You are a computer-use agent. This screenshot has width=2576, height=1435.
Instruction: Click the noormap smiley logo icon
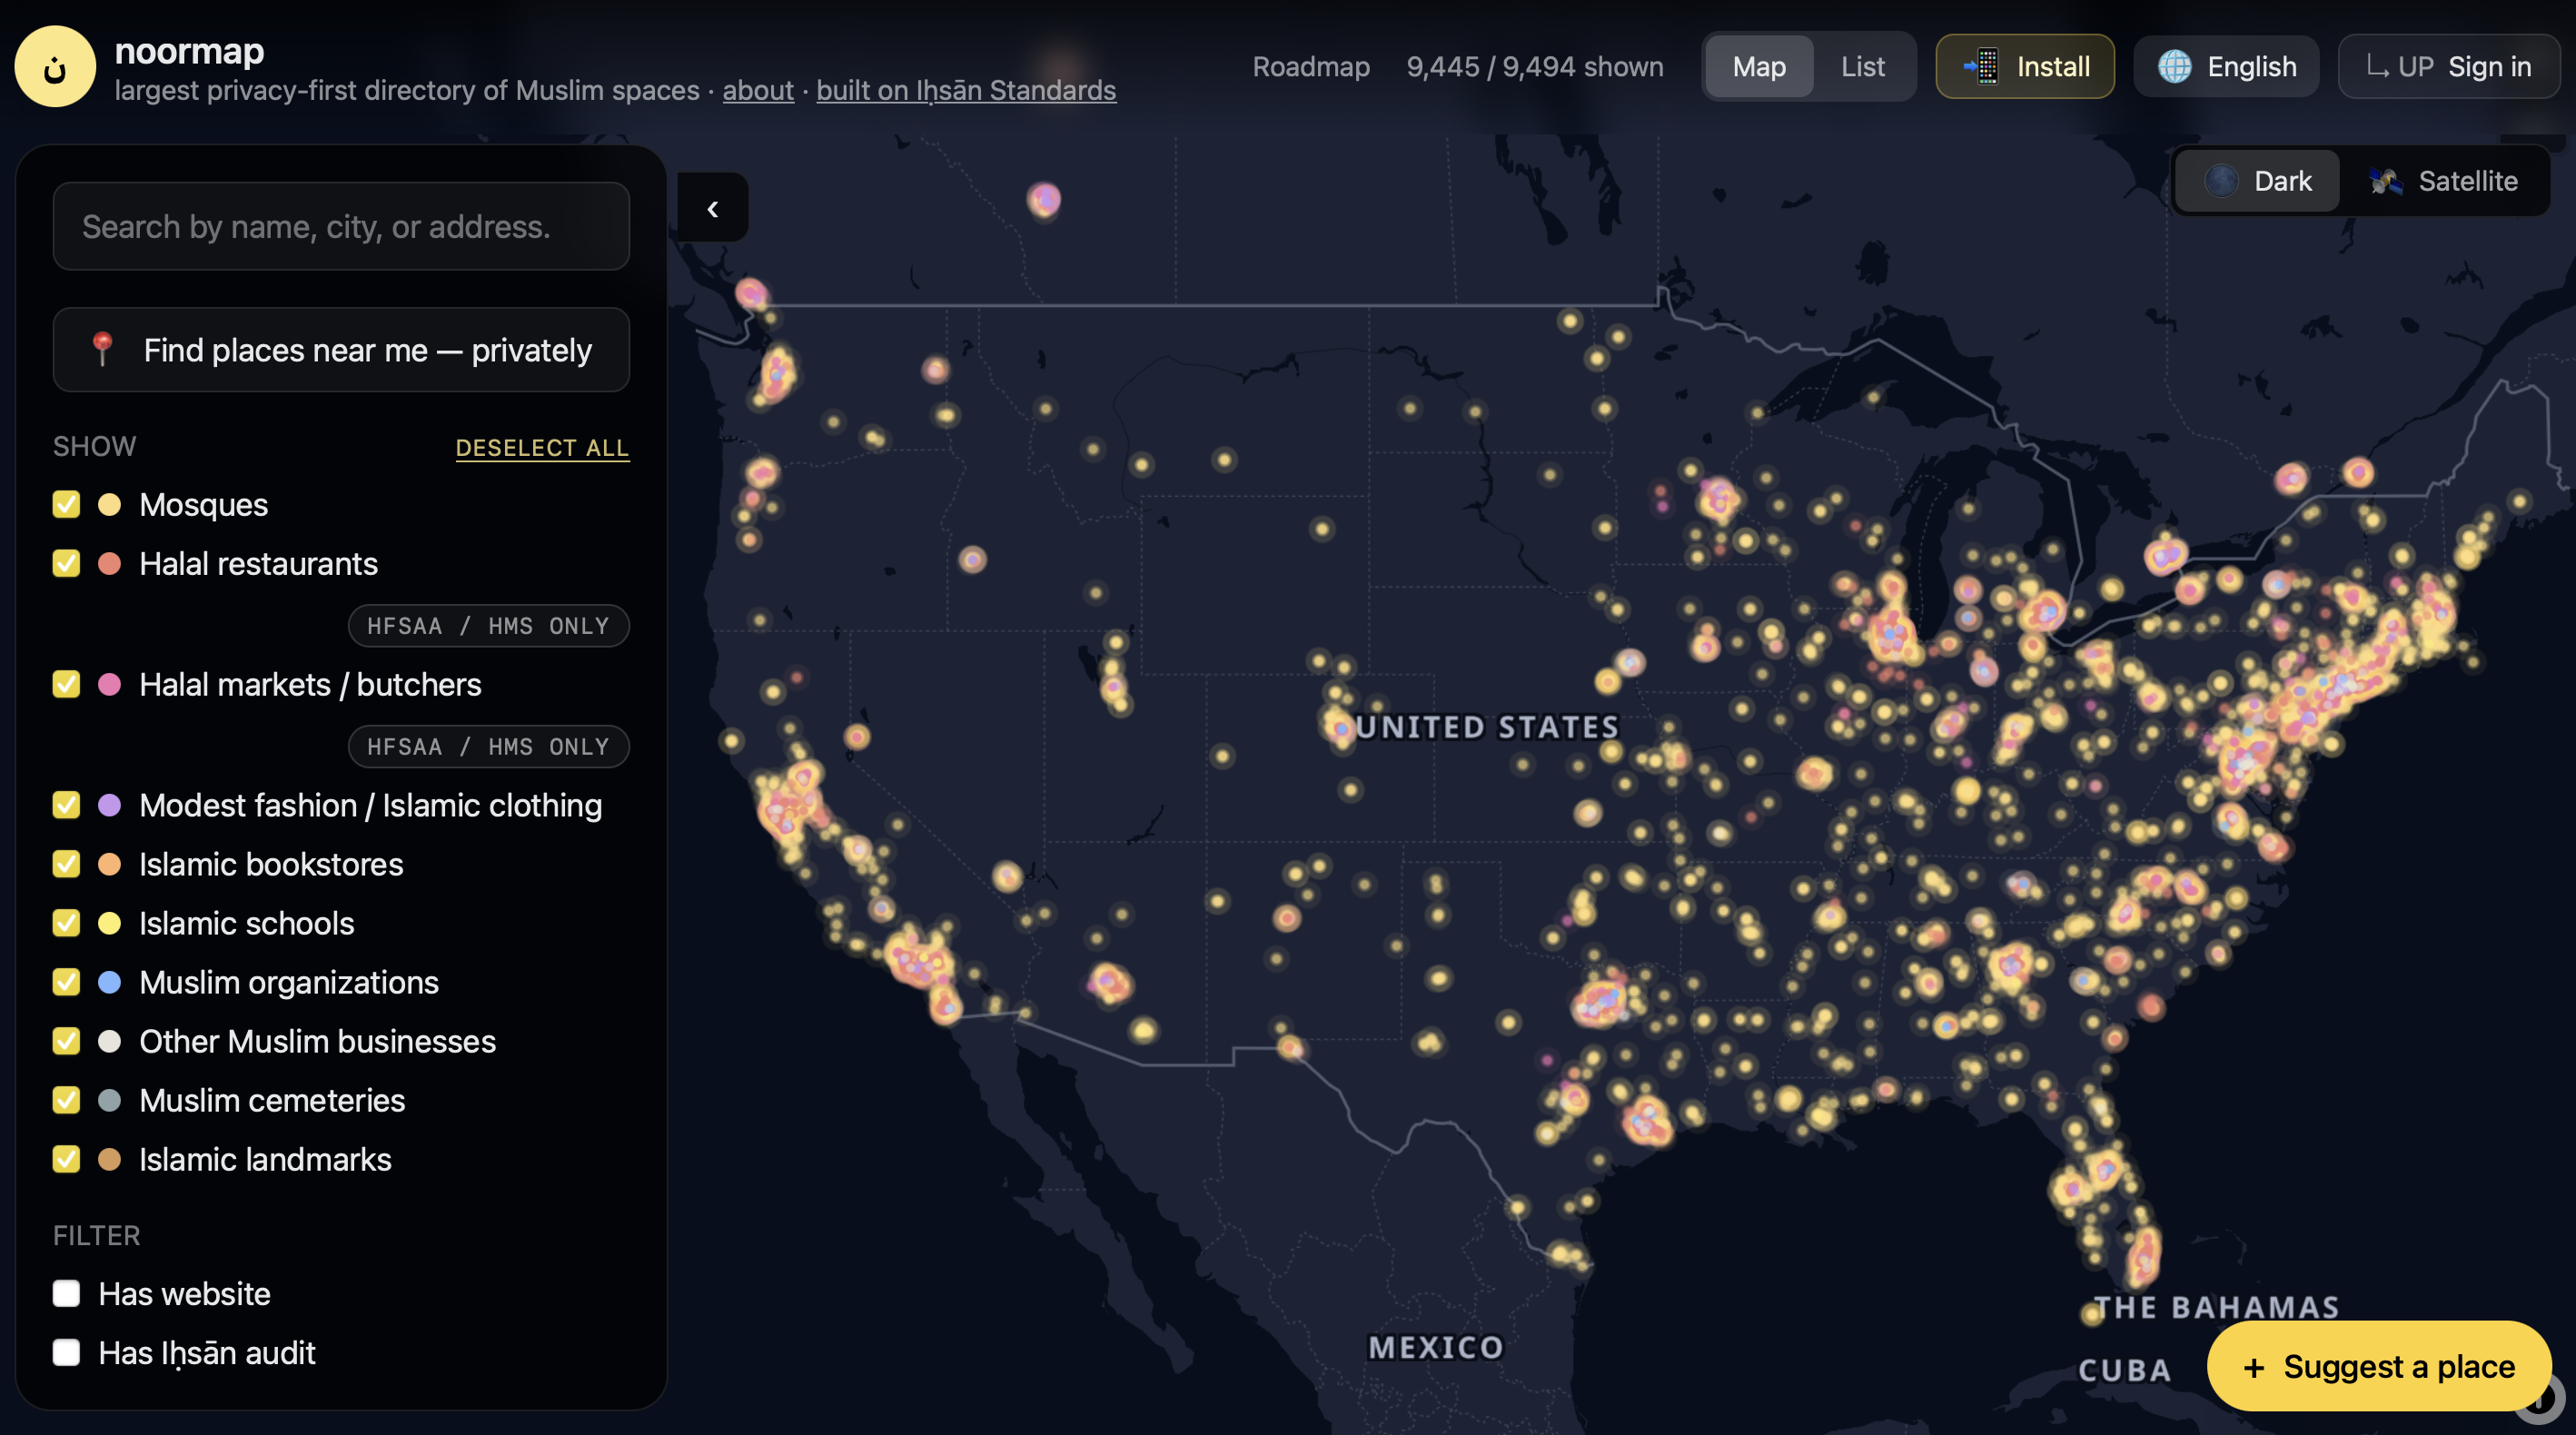coord(55,67)
